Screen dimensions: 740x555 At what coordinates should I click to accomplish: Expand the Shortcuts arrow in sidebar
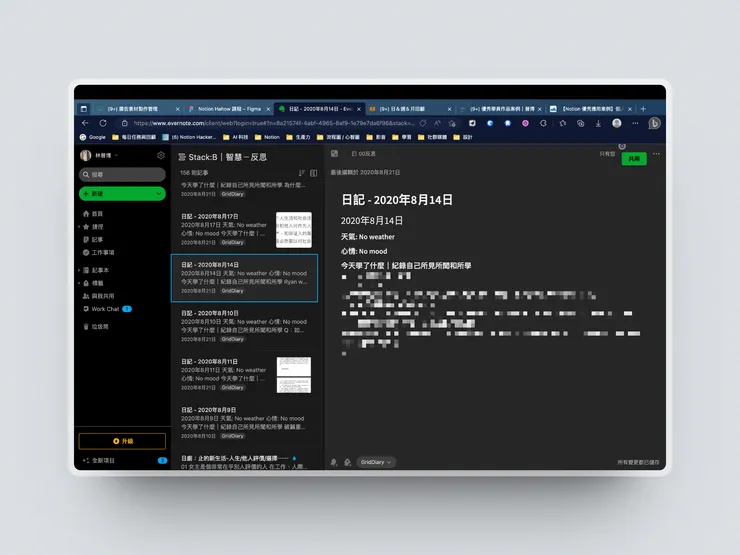tap(79, 227)
